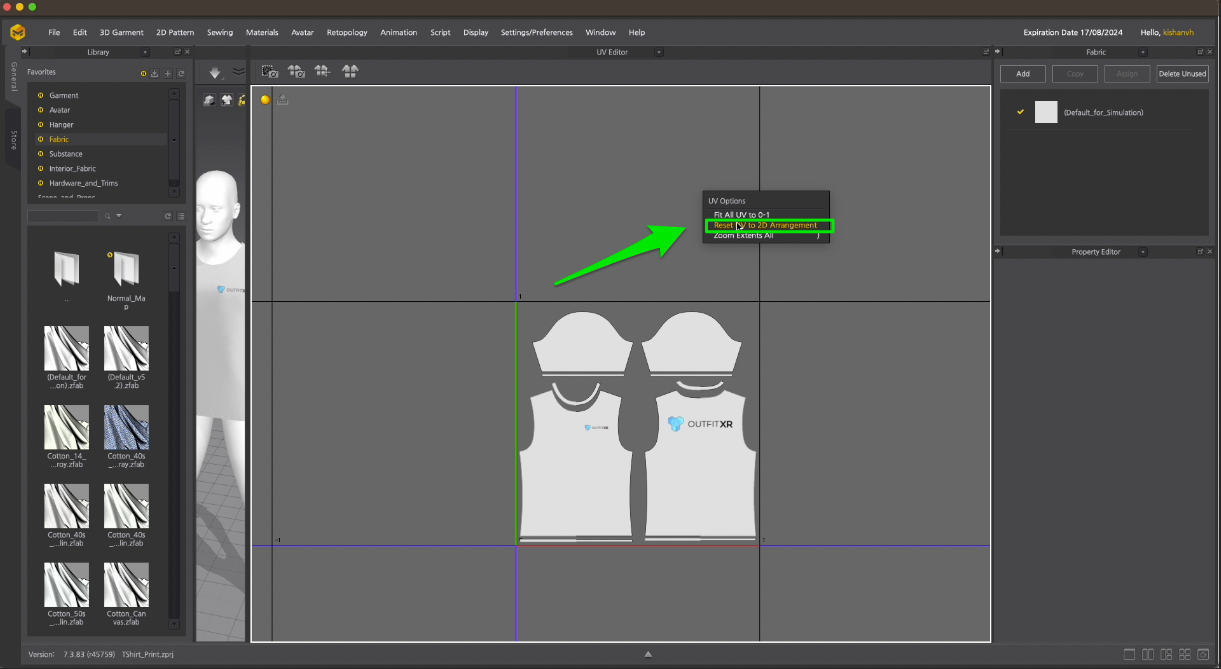Undock the Property Editor panel

pos(1200,252)
